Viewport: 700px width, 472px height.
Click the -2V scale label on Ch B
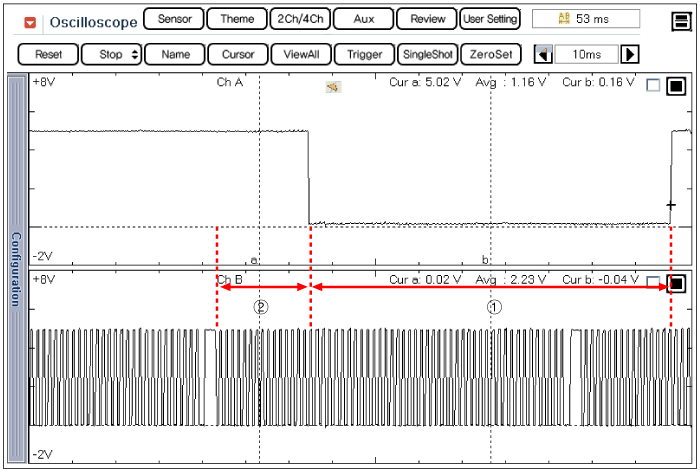[43, 455]
